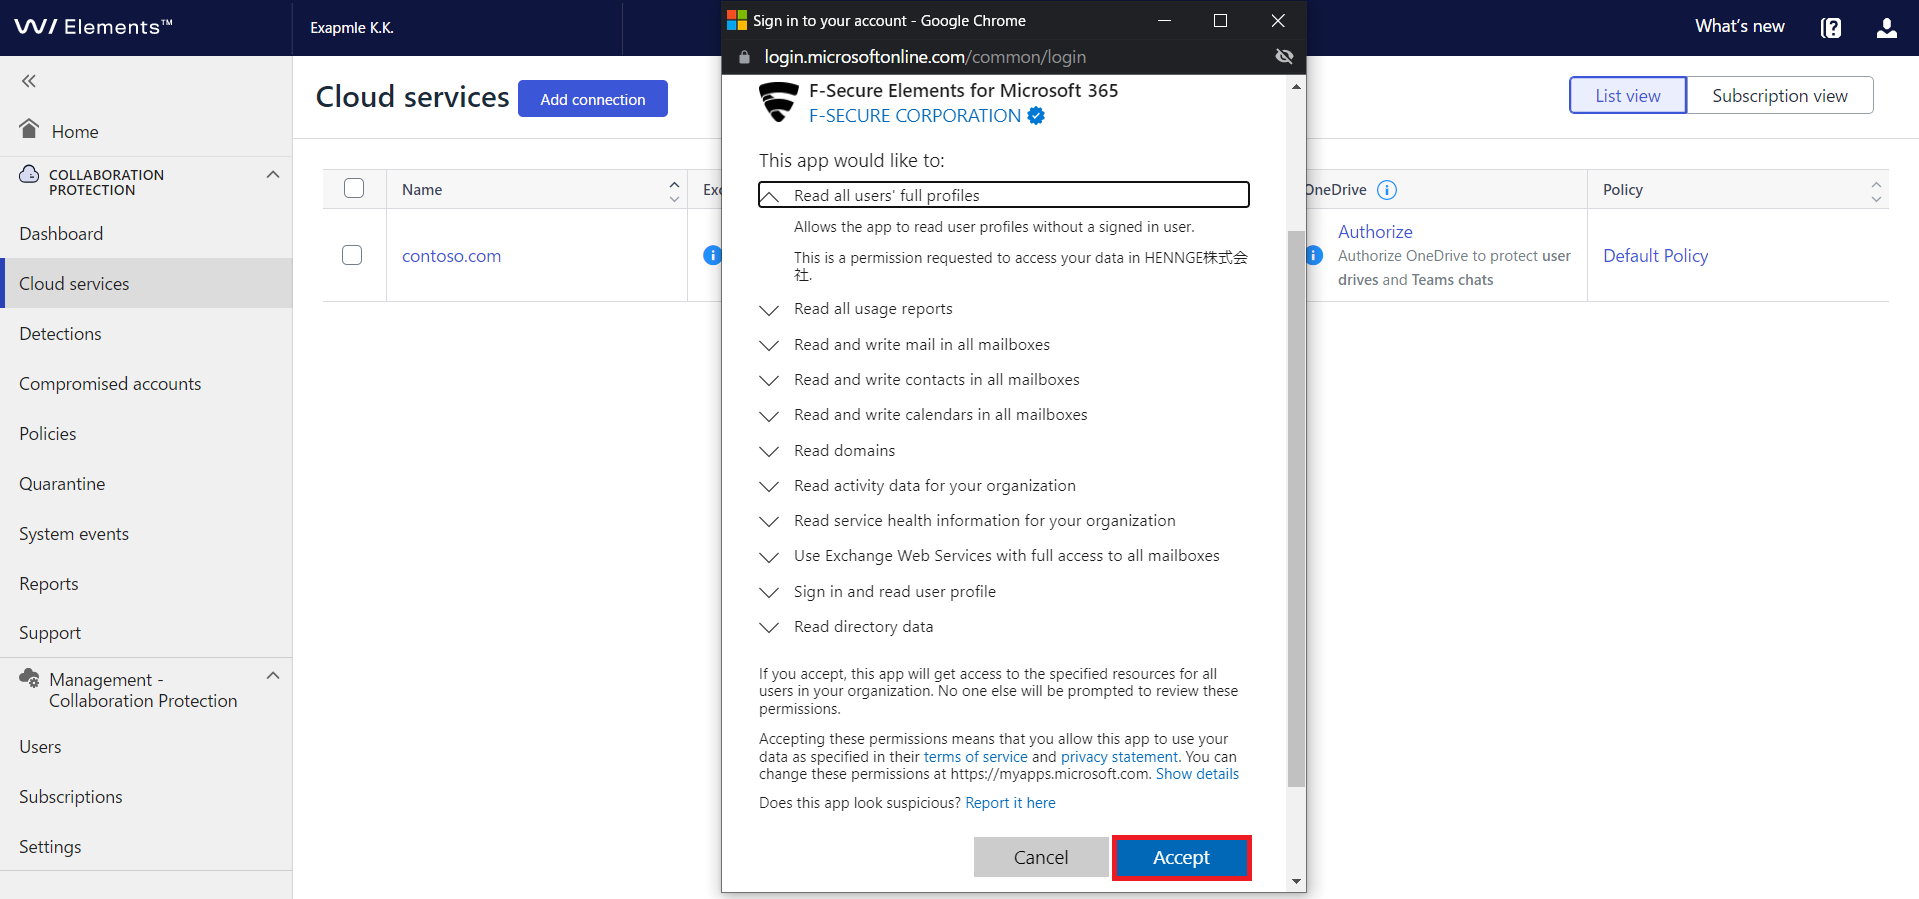Image resolution: width=1919 pixels, height=899 pixels.
Task: Open the privacy statement link
Action: tap(1119, 757)
